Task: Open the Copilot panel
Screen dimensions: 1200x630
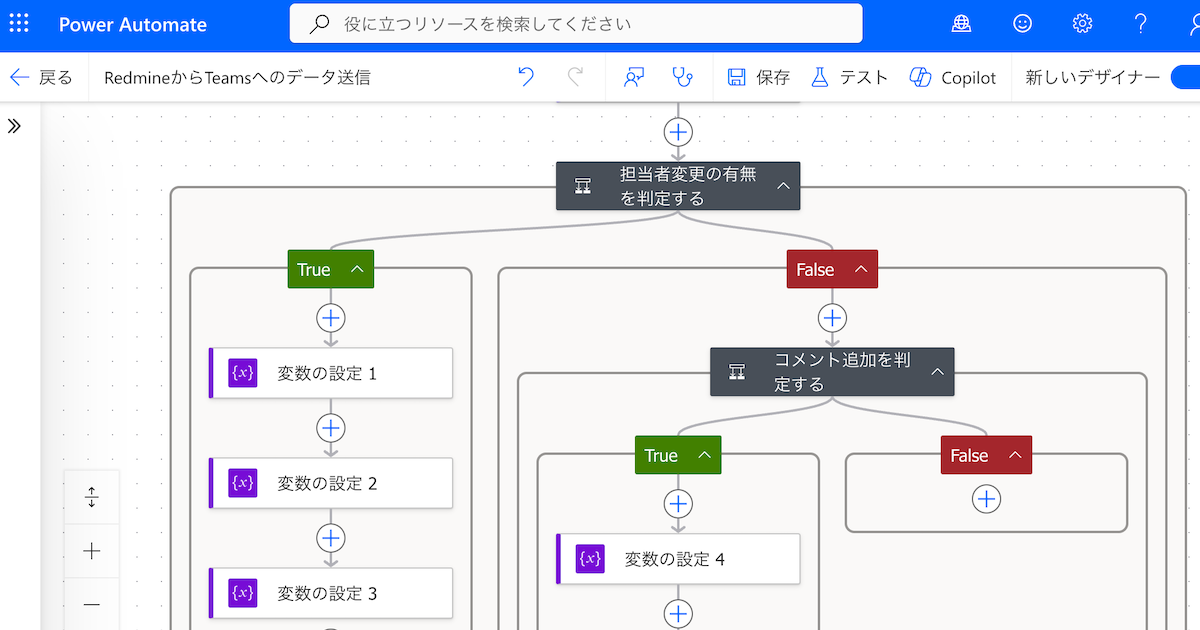Action: click(953, 77)
